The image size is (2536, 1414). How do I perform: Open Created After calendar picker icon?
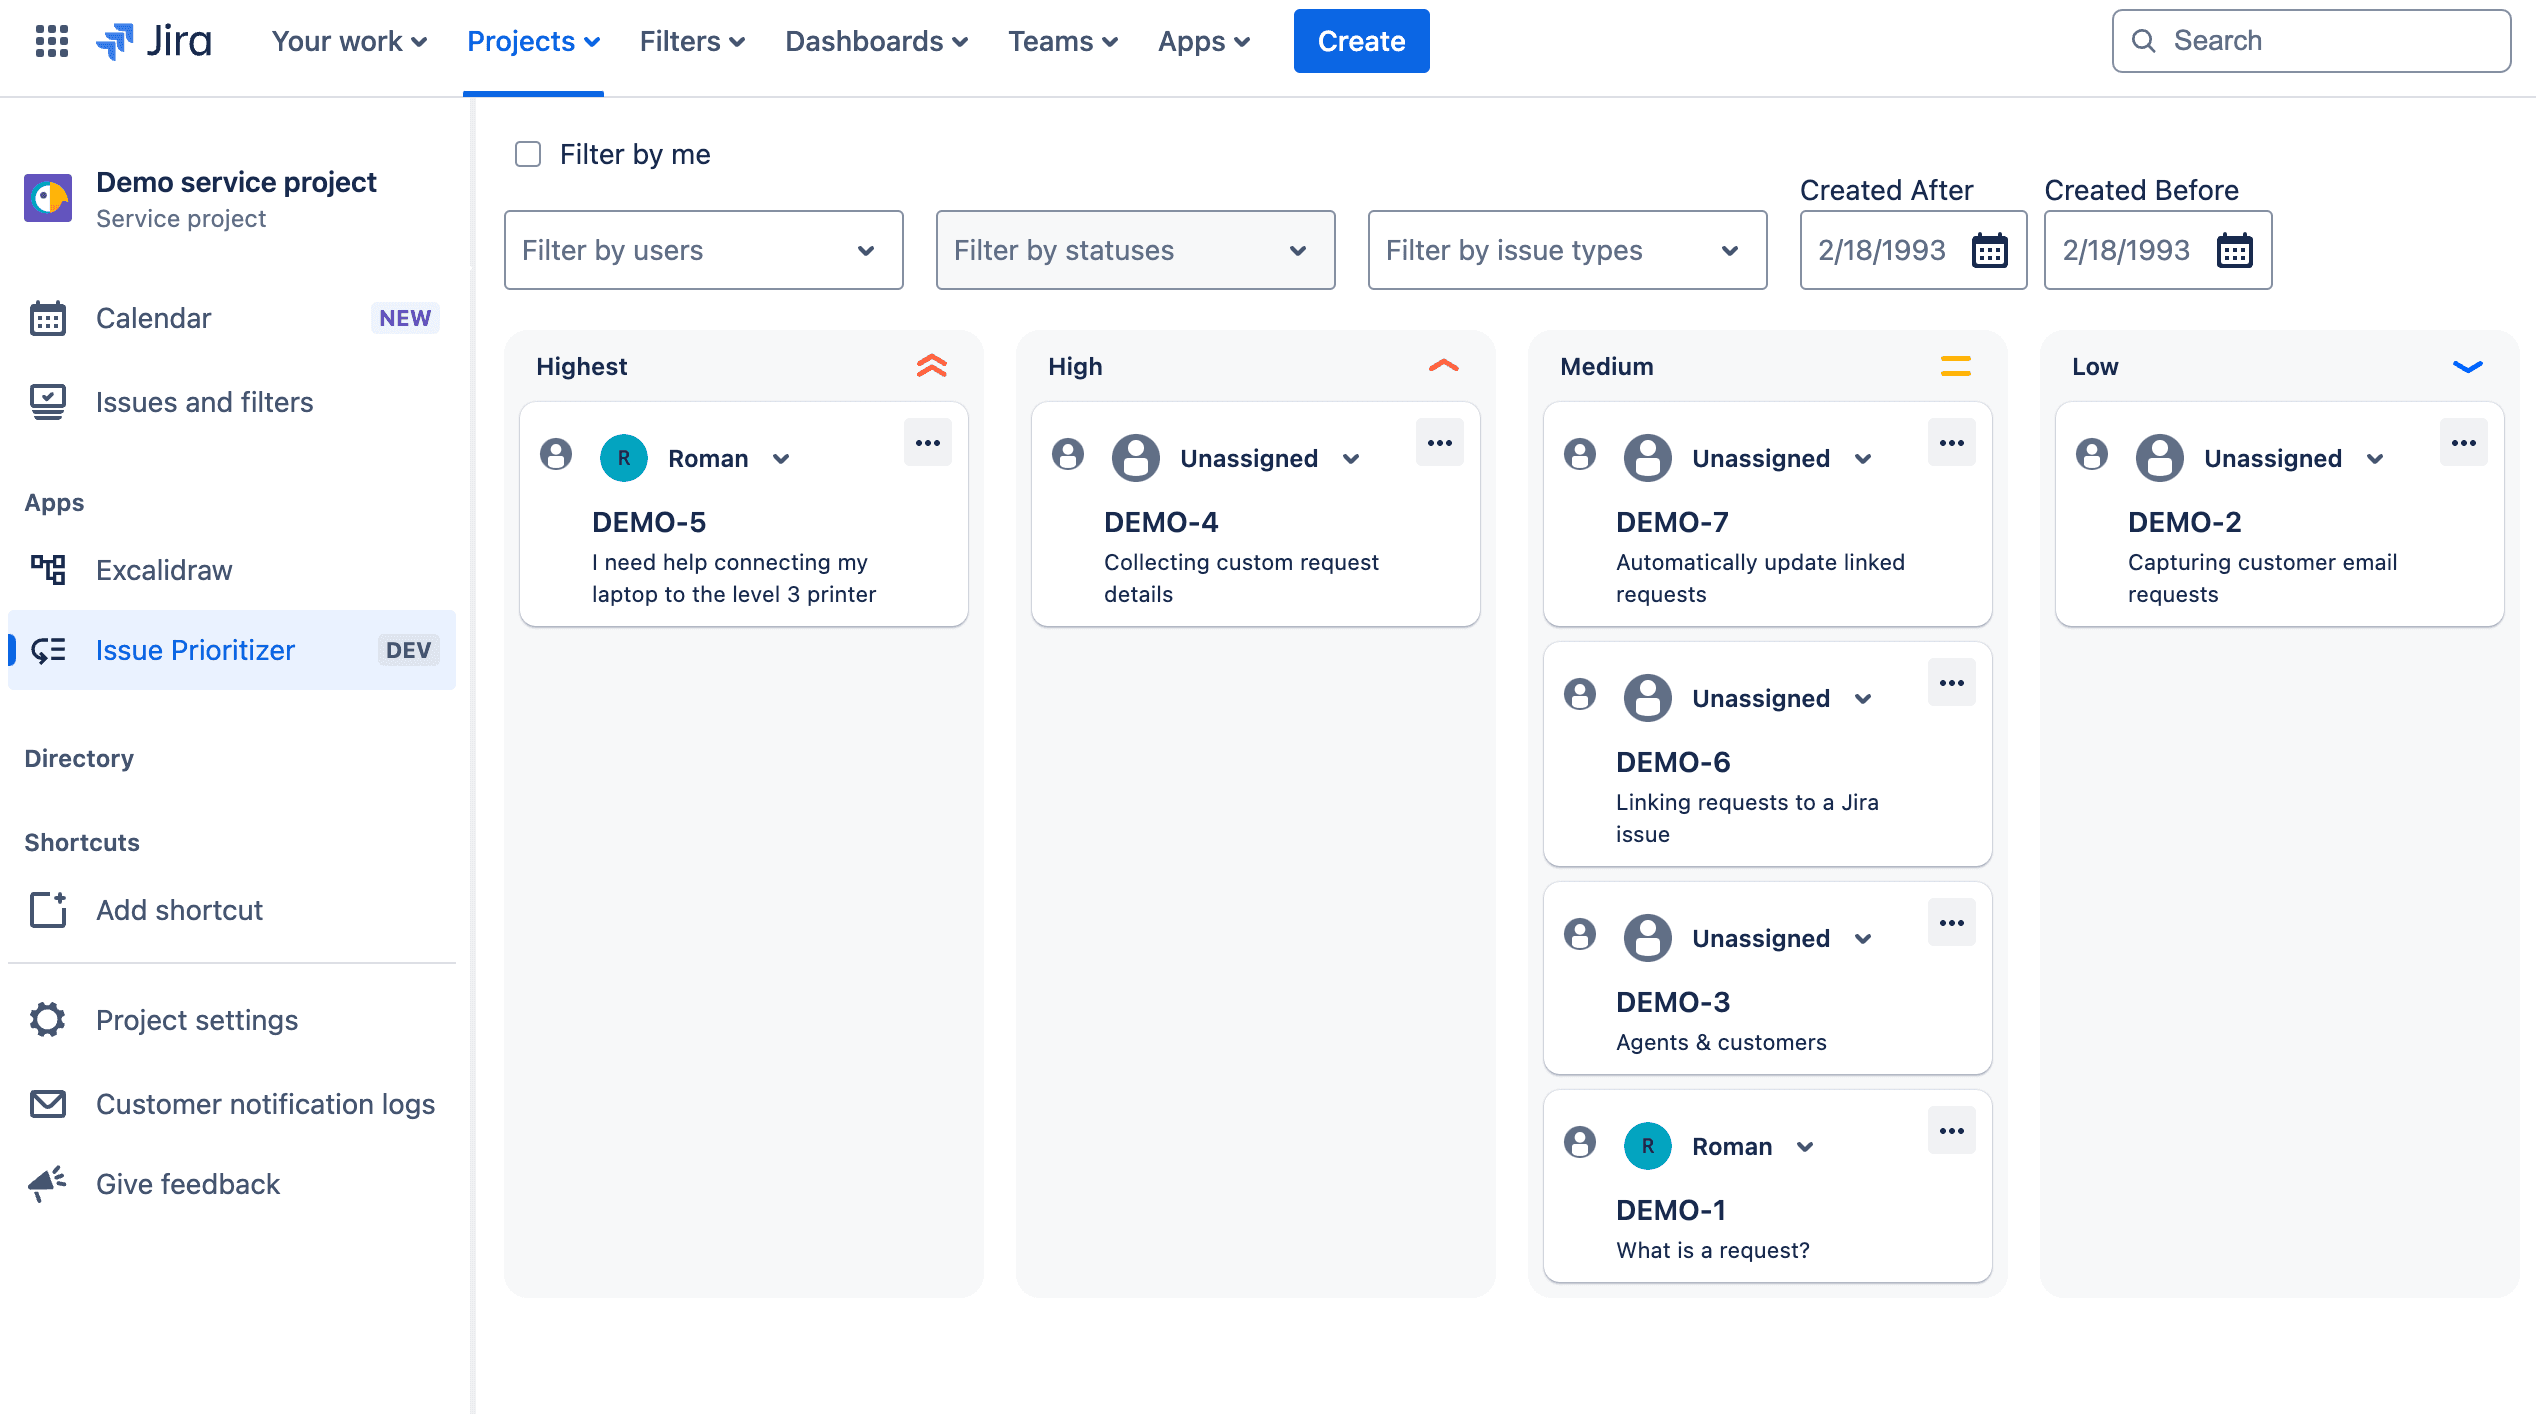pyautogui.click(x=1990, y=250)
